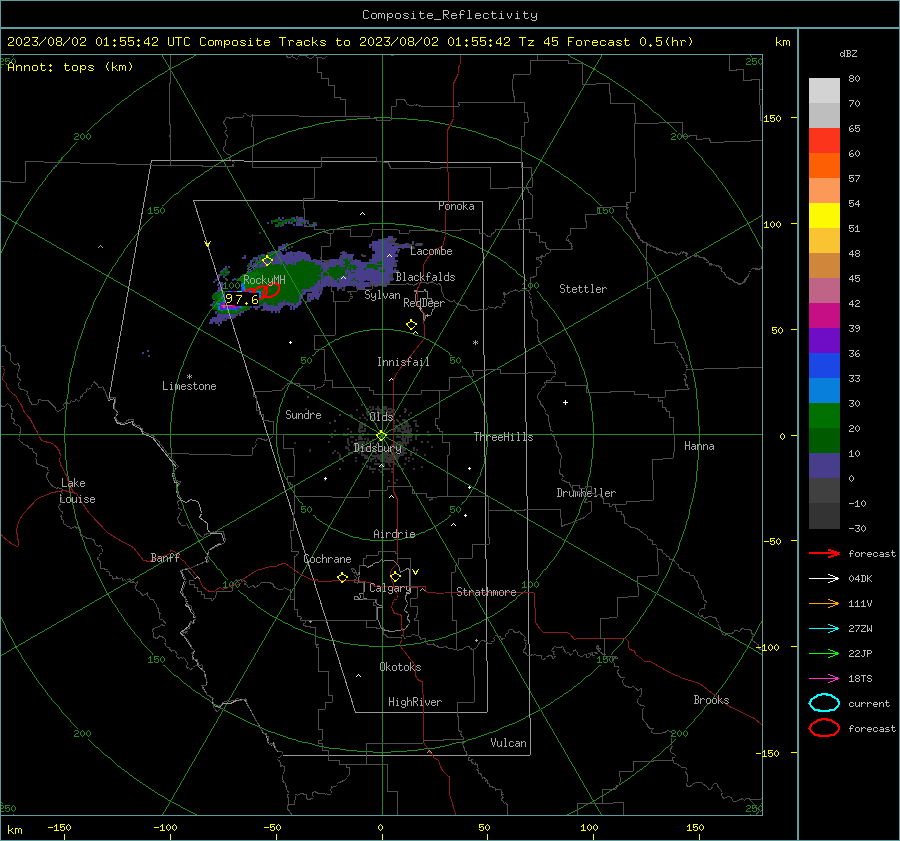
Task: Click the cyan 27ZW arrow in legend
Action: pyautogui.click(x=824, y=629)
